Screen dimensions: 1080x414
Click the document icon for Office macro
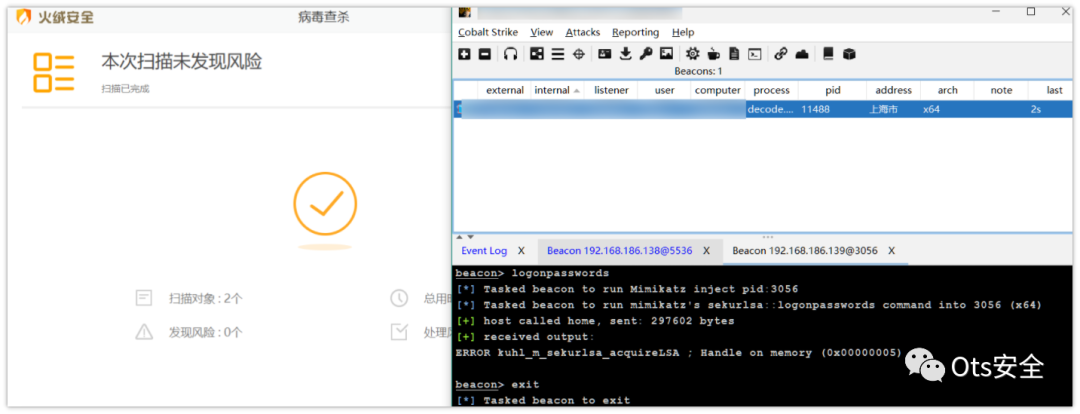coord(734,54)
